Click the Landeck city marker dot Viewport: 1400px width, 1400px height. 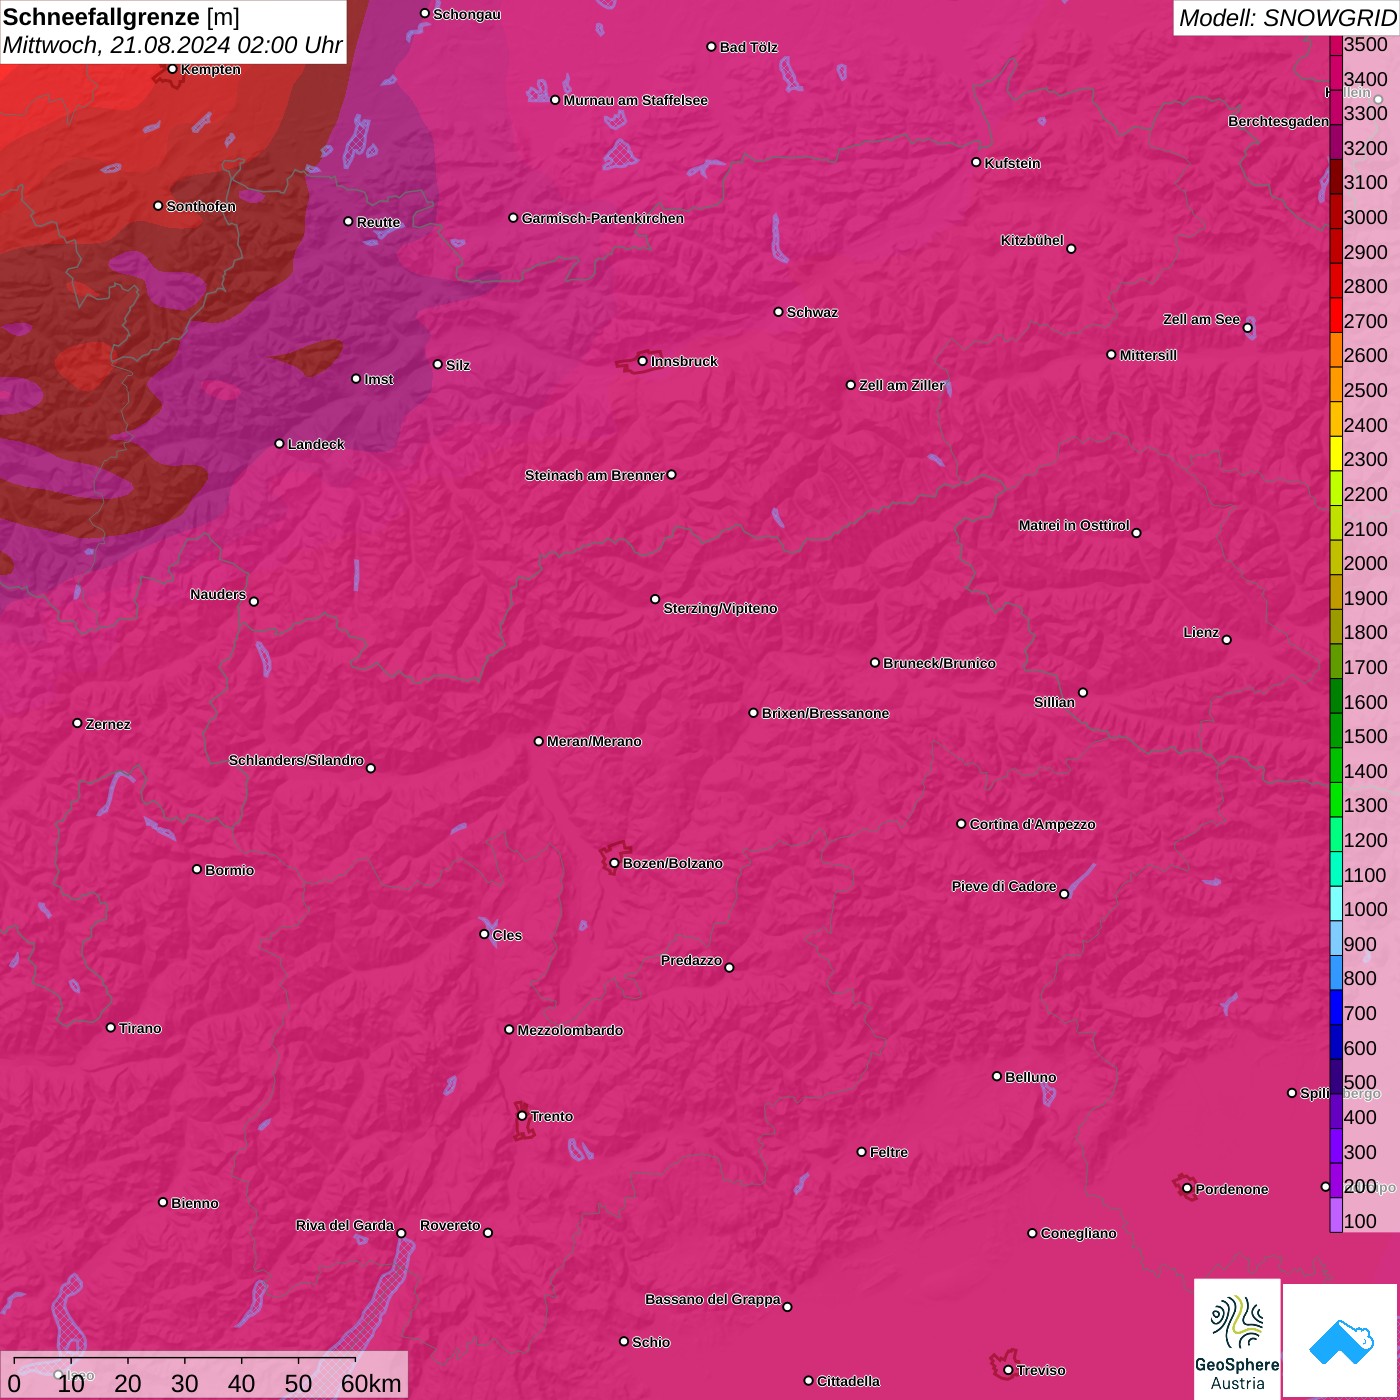[x=279, y=443]
